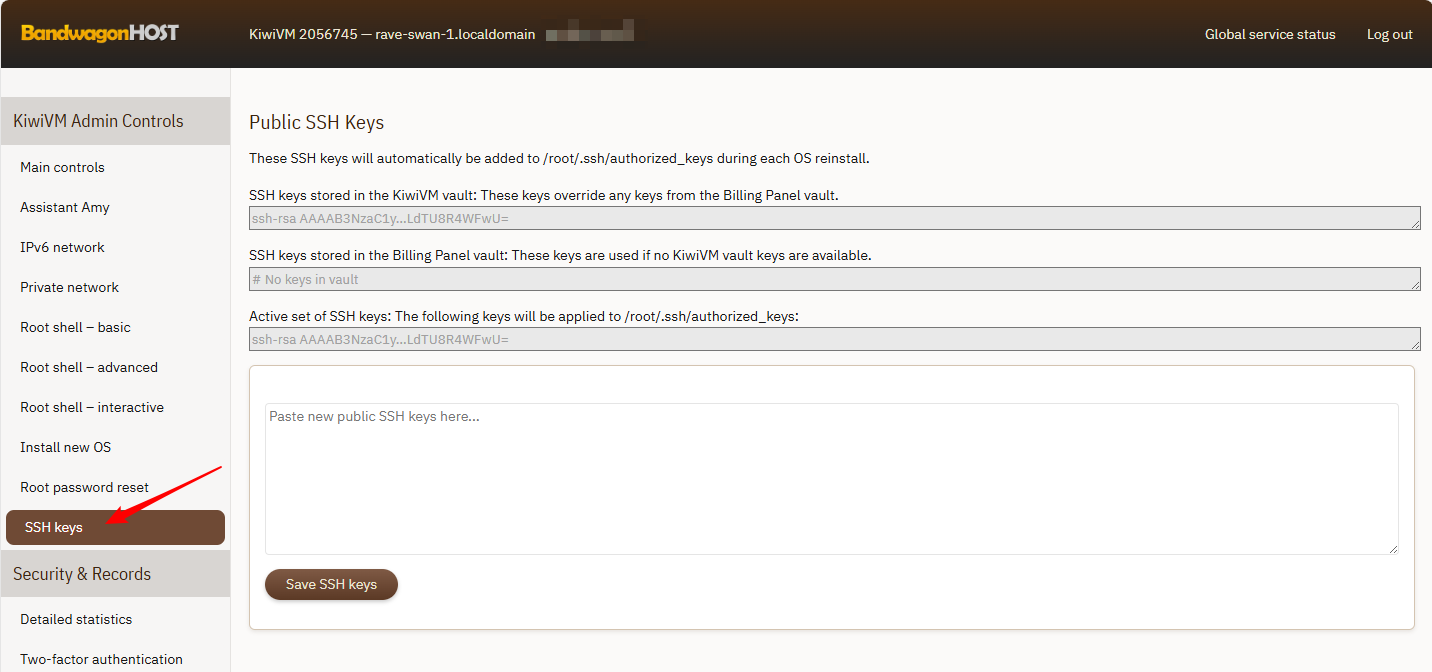The width and height of the screenshot is (1432, 672).
Task: Go to Assistant Amy page
Action: pos(65,207)
